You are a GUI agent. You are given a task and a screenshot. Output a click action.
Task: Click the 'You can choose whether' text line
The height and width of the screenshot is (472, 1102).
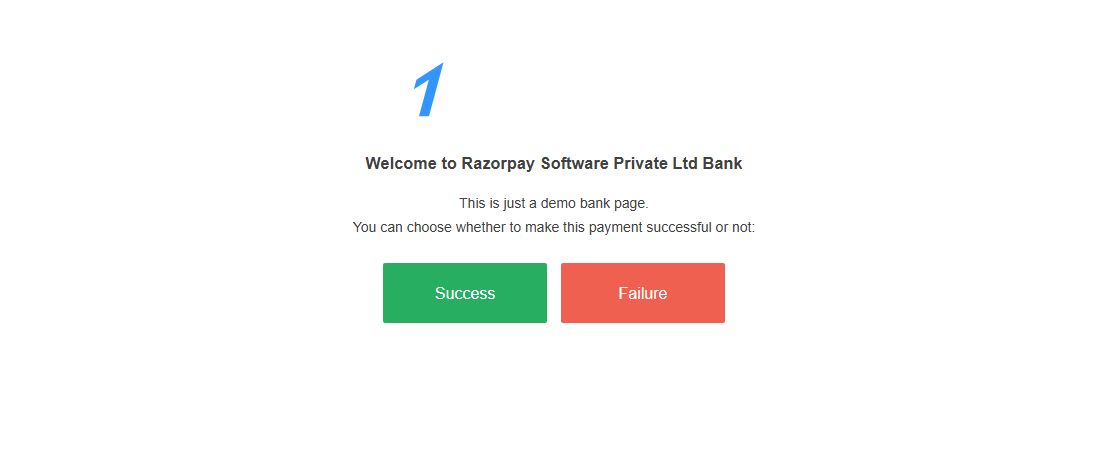click(553, 227)
